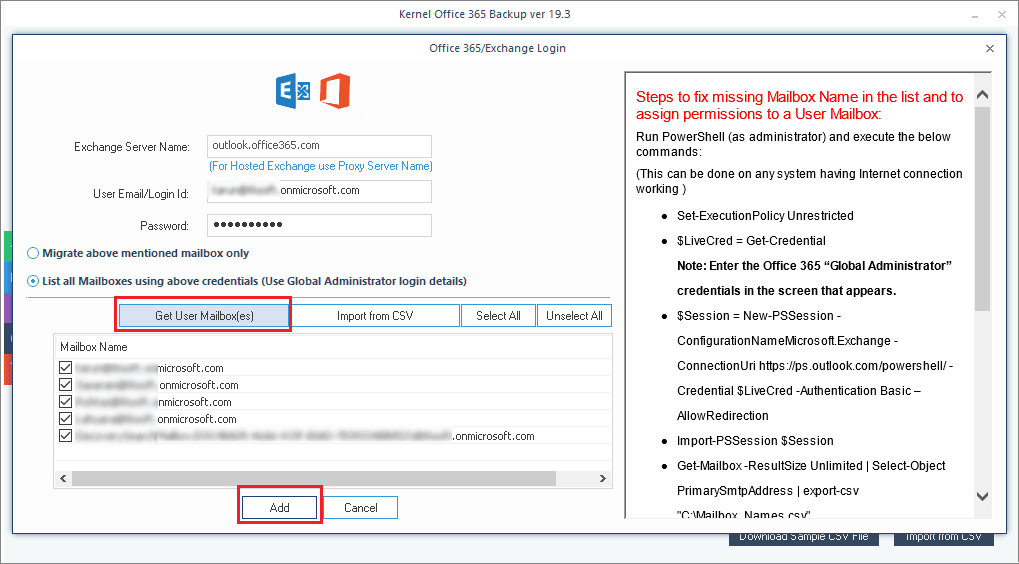Click 'Import-PSSession $Session' instruction text
Image resolution: width=1019 pixels, height=564 pixels.
click(755, 441)
